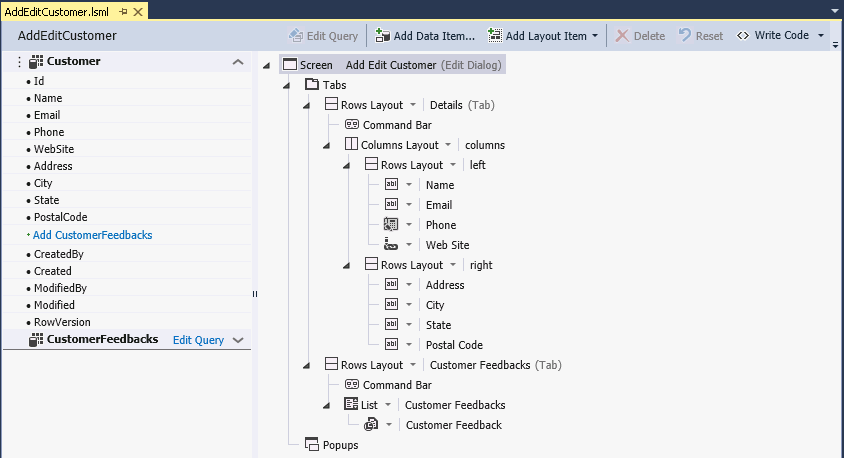Open the Add Layout Item dropdown arrow
844x458 pixels.
595,36
